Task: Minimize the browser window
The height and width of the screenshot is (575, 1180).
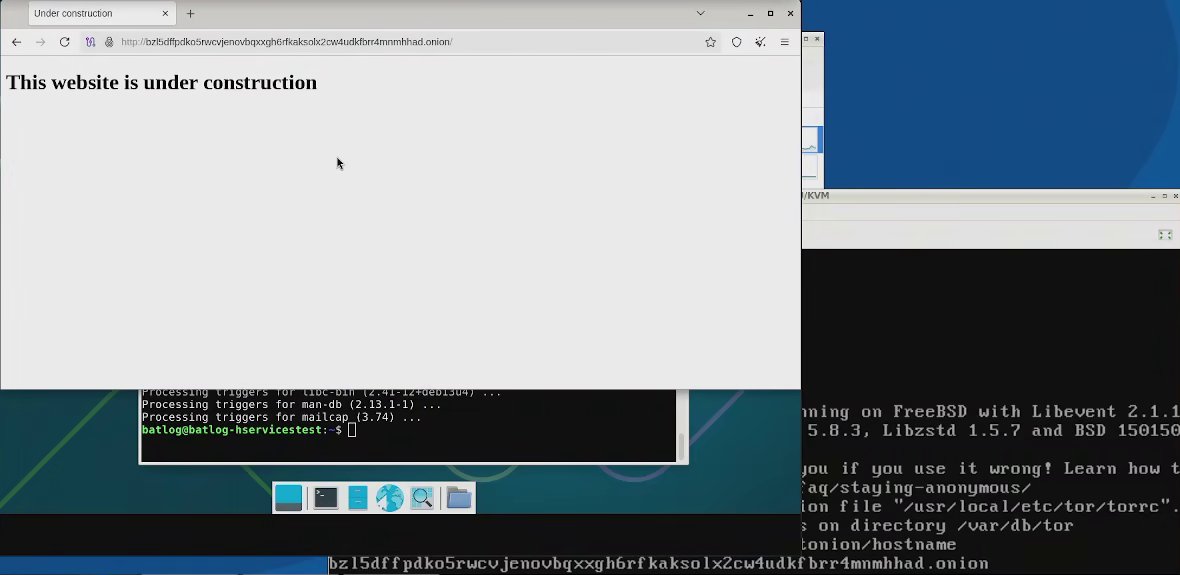Action: (x=750, y=14)
